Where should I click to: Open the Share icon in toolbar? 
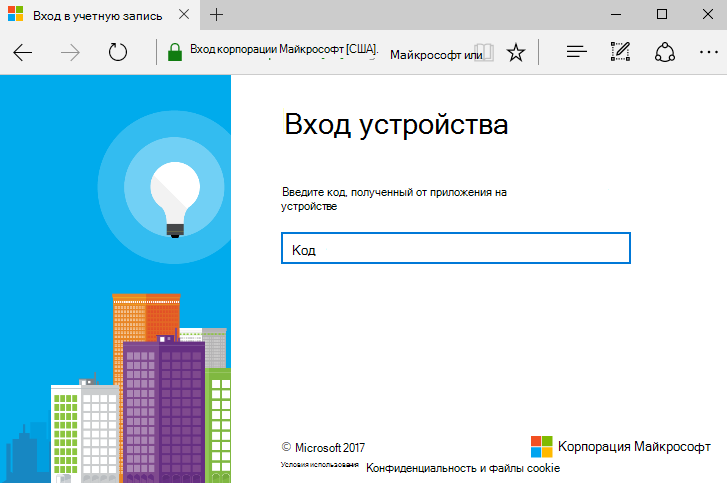[664, 52]
